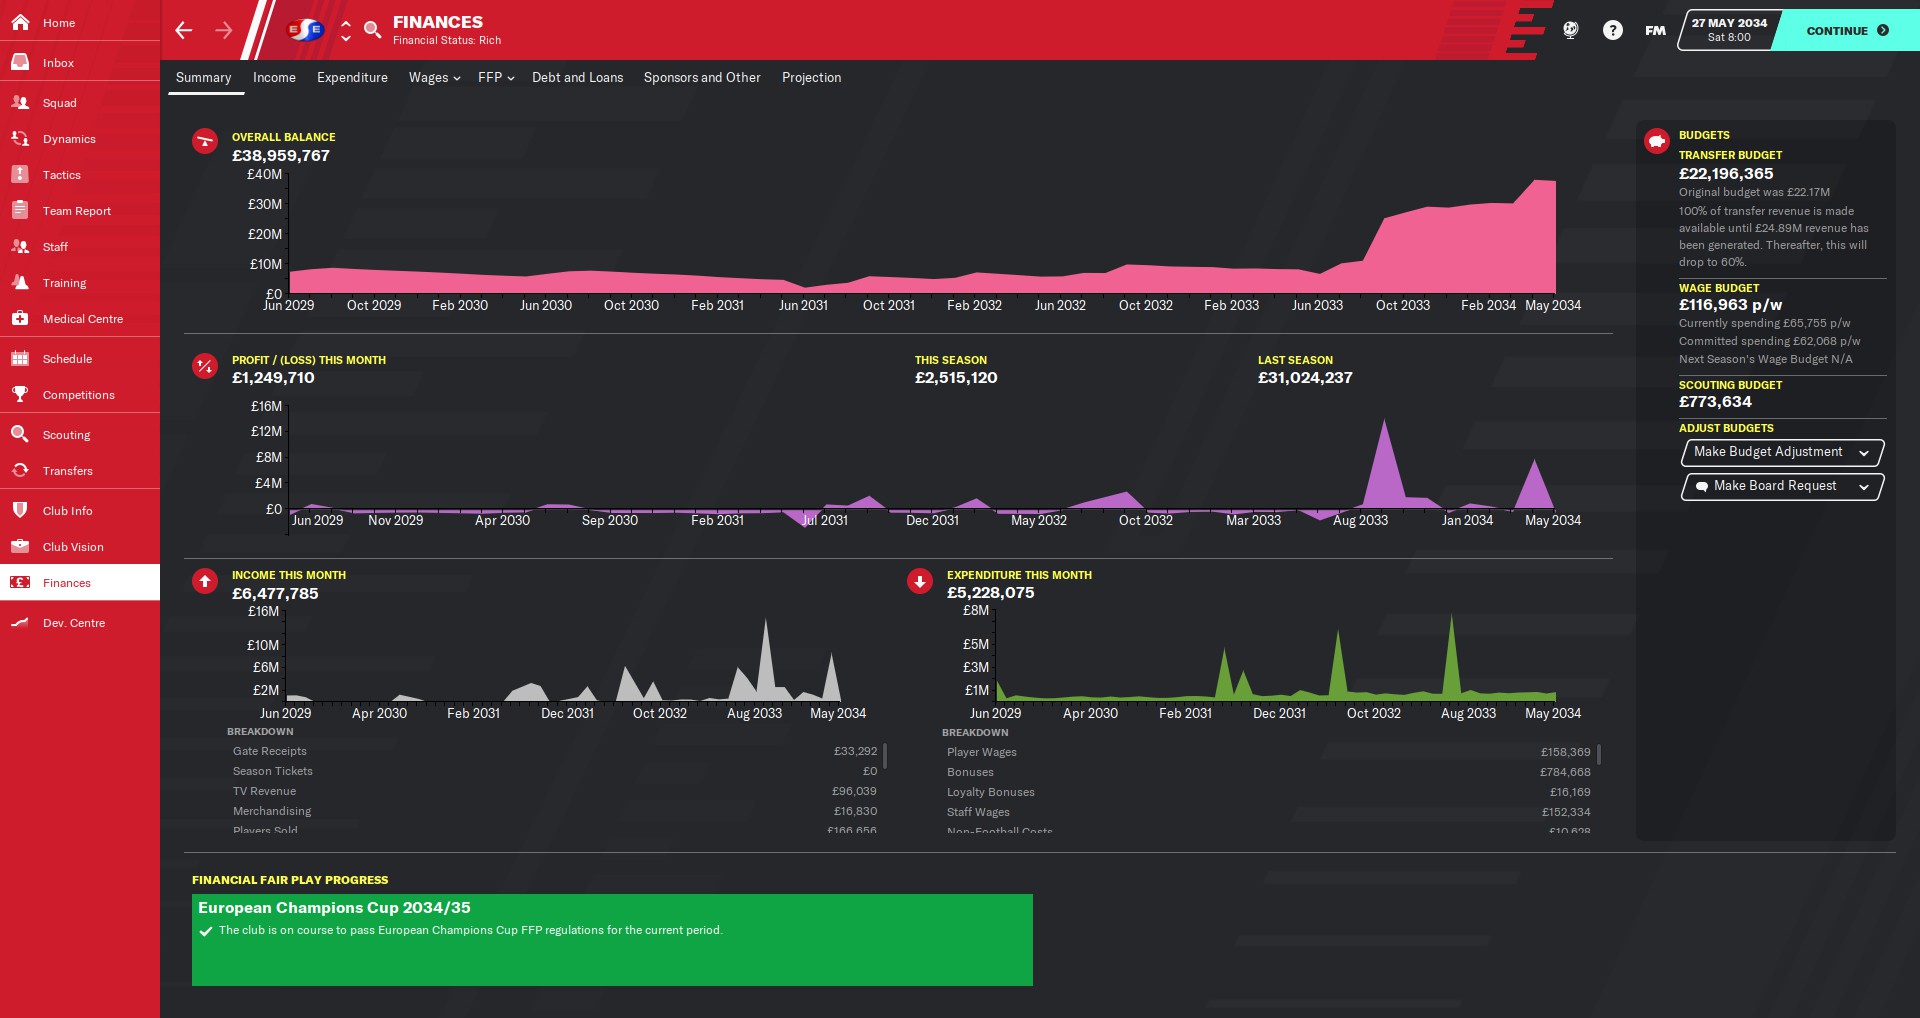Click the income breakdown scrollbar

point(885,755)
